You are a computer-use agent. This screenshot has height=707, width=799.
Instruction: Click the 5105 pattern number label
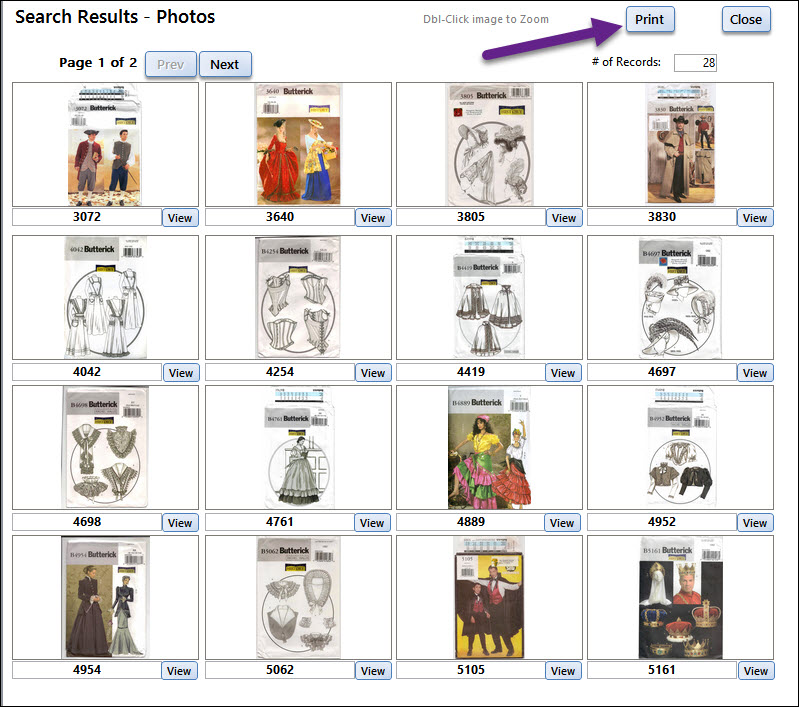(x=471, y=669)
